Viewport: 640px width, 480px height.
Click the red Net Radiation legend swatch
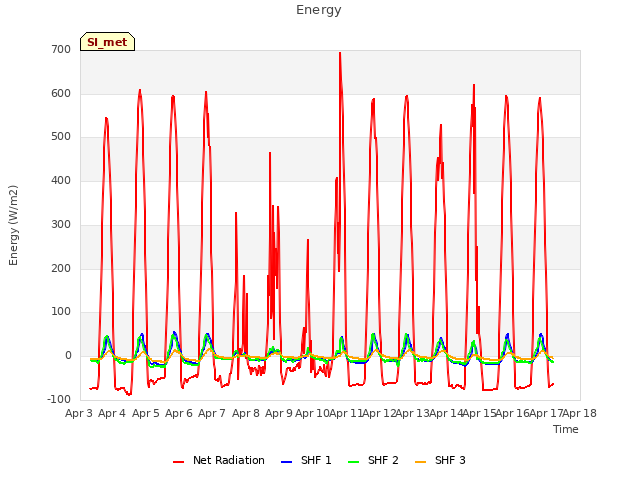tap(178, 462)
